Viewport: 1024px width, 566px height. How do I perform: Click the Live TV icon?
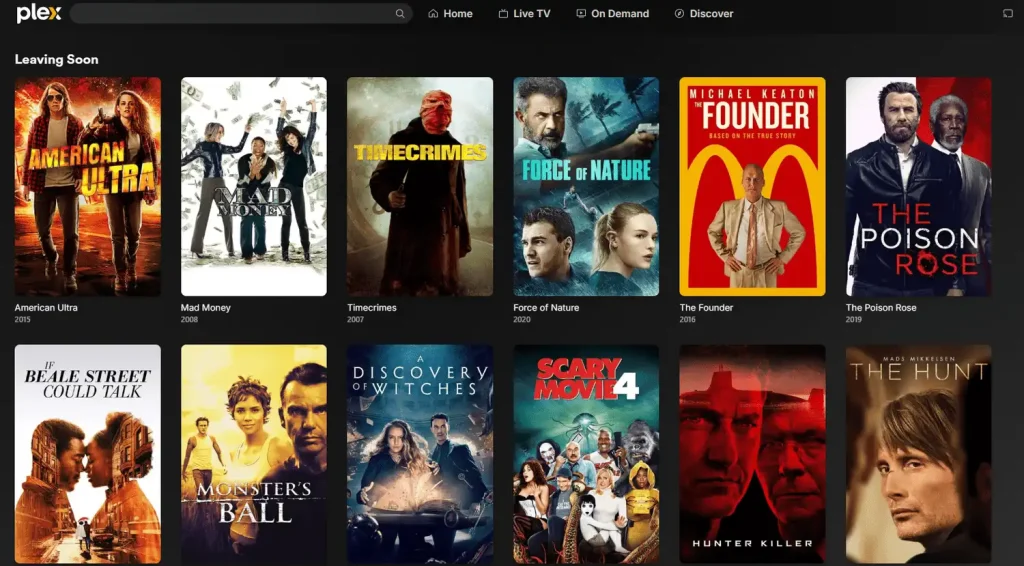point(504,14)
